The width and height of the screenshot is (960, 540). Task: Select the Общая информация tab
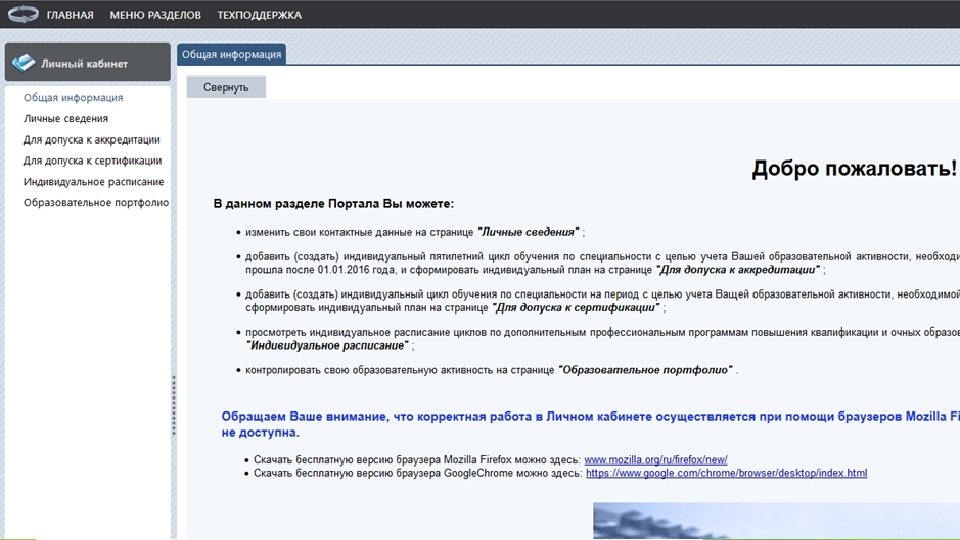point(231,54)
